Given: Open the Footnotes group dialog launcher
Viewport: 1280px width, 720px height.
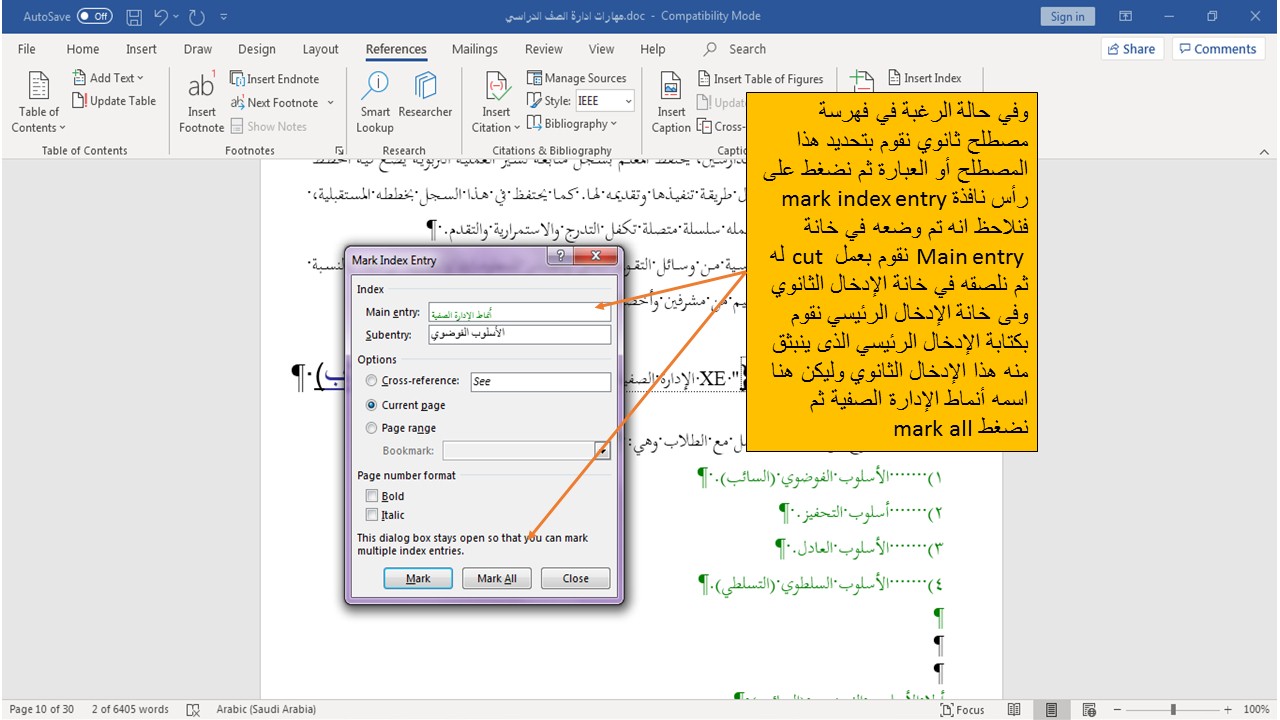Looking at the screenshot, I should [340, 151].
